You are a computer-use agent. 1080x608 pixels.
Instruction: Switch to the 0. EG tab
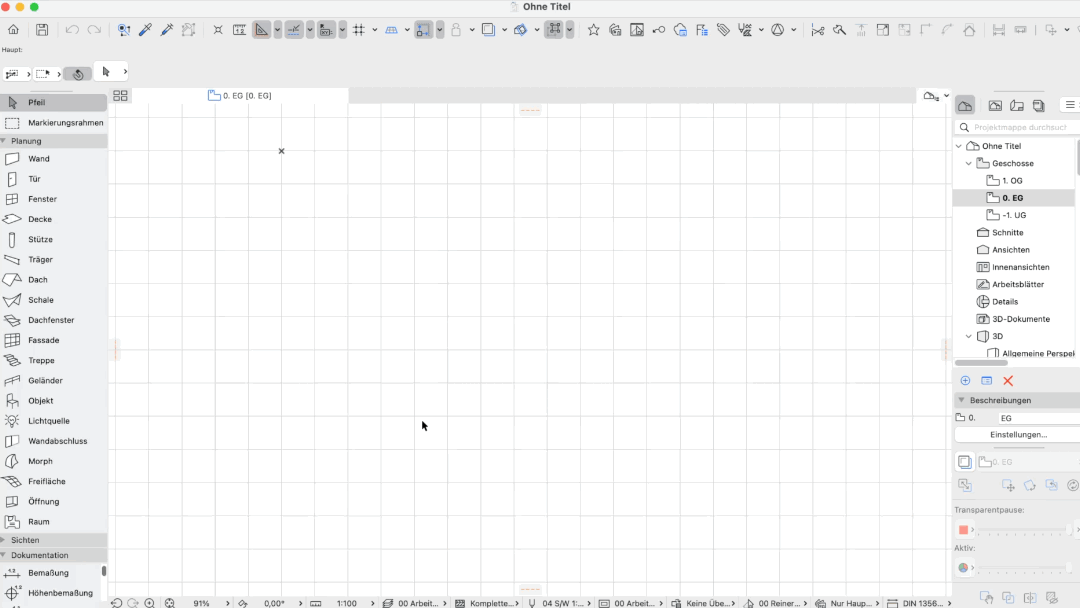(240, 96)
